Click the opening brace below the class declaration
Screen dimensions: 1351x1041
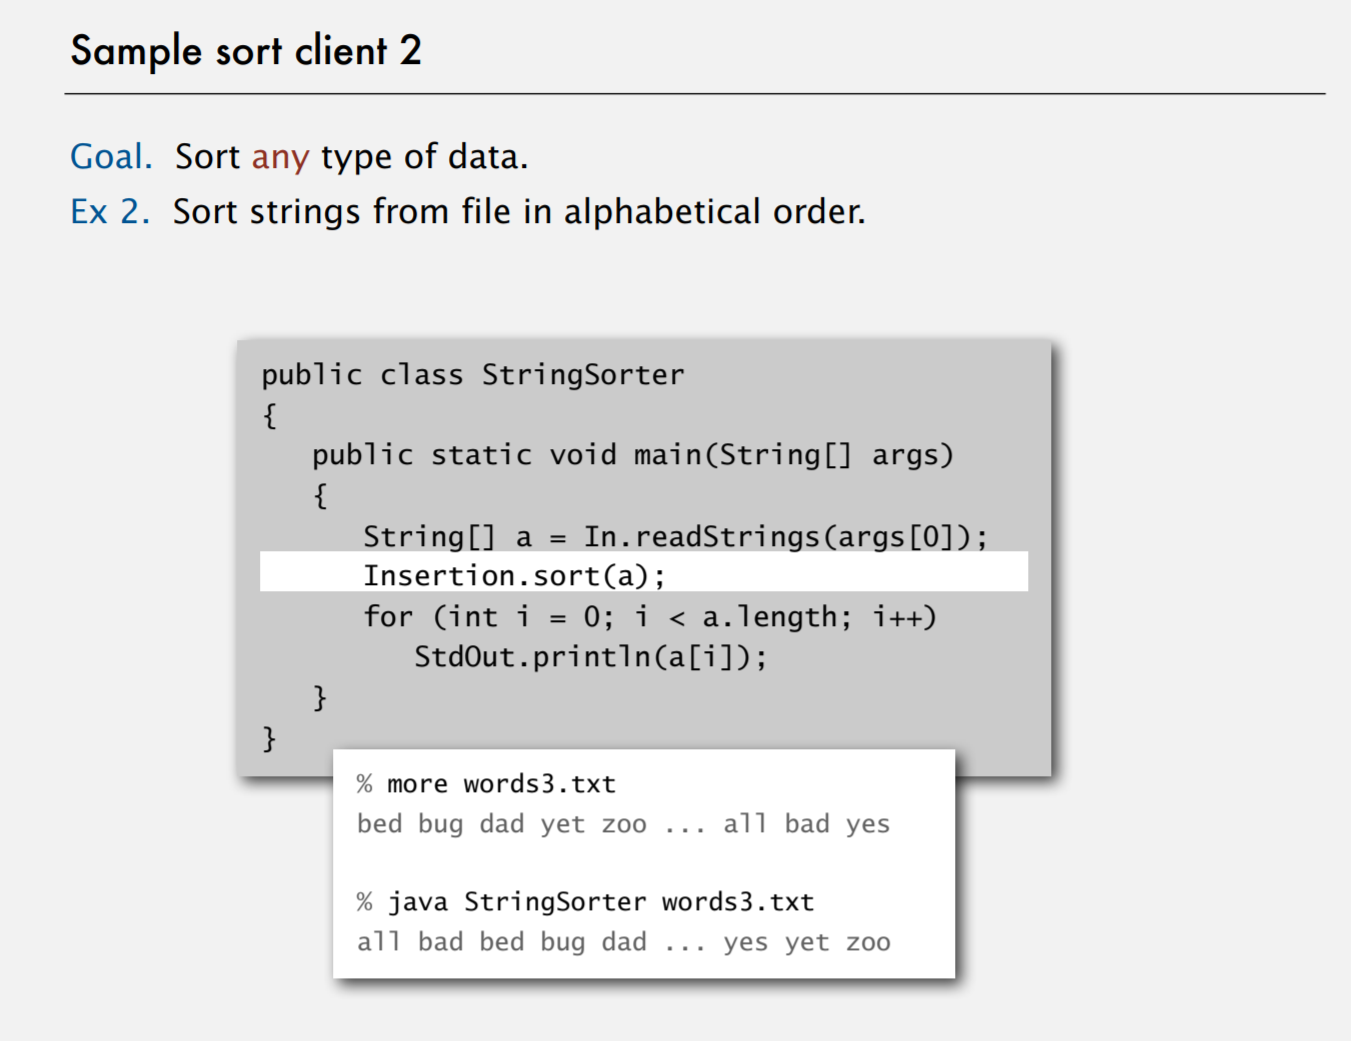tap(269, 415)
